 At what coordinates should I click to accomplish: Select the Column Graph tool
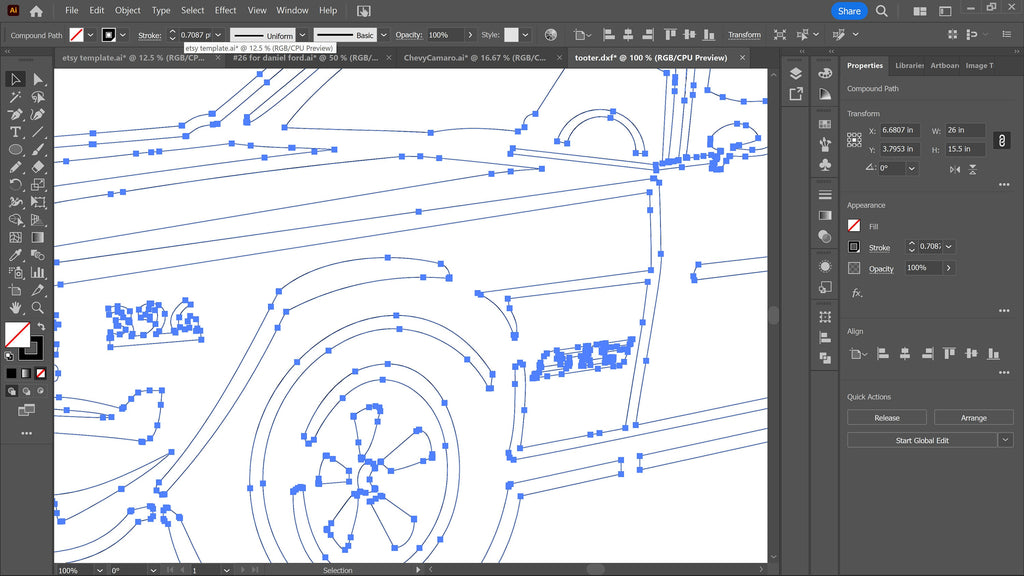(38, 273)
